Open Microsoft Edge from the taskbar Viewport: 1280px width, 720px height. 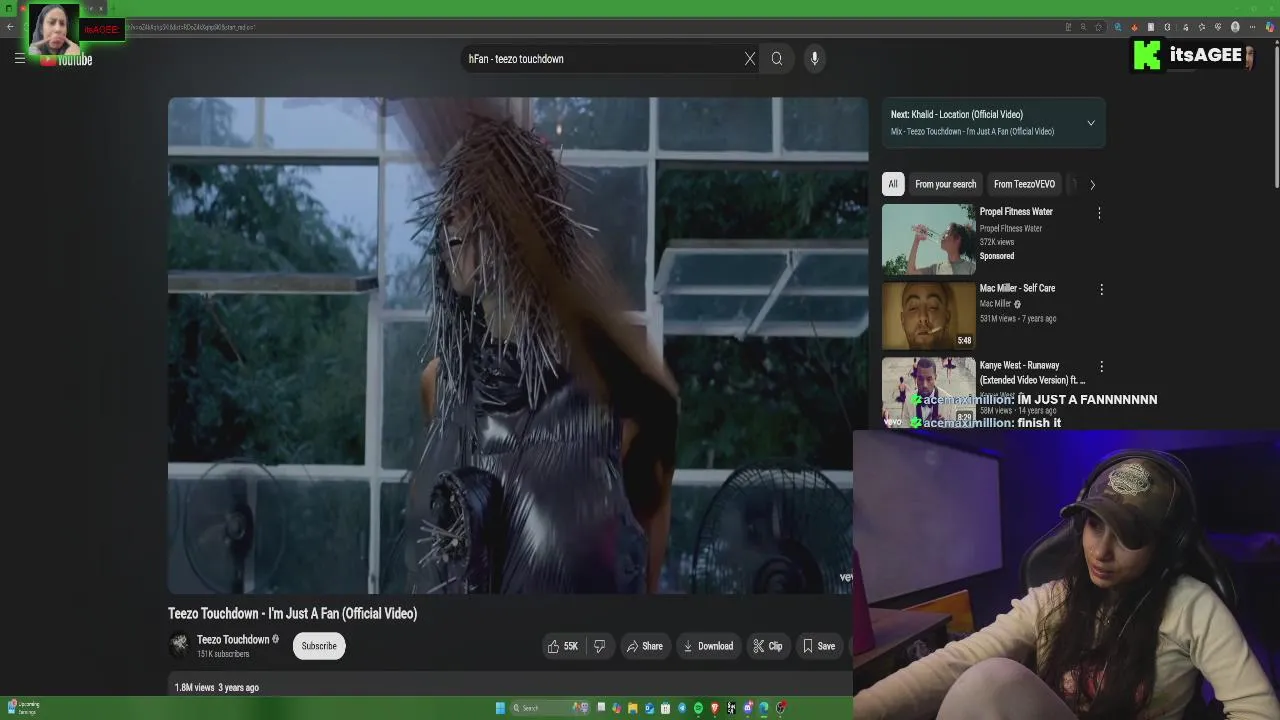click(763, 708)
